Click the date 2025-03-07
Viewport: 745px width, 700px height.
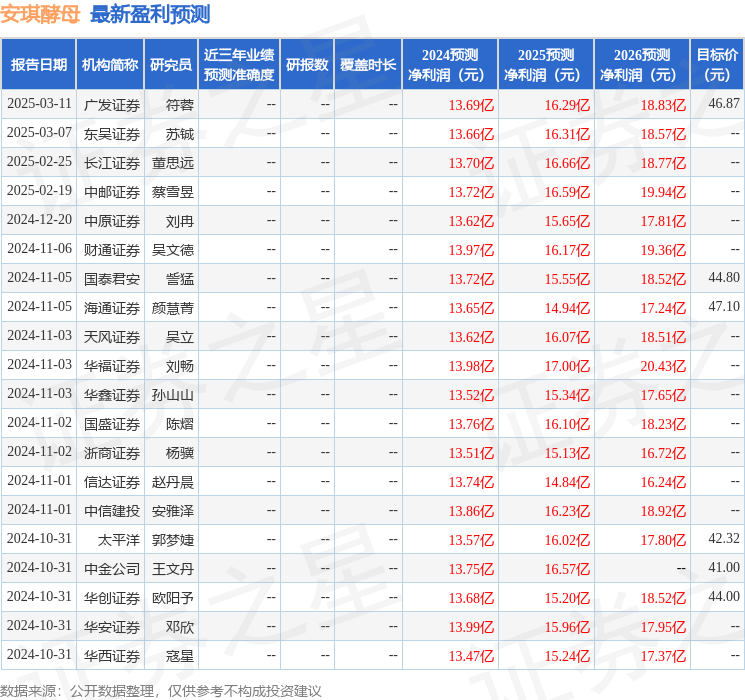pos(39,132)
